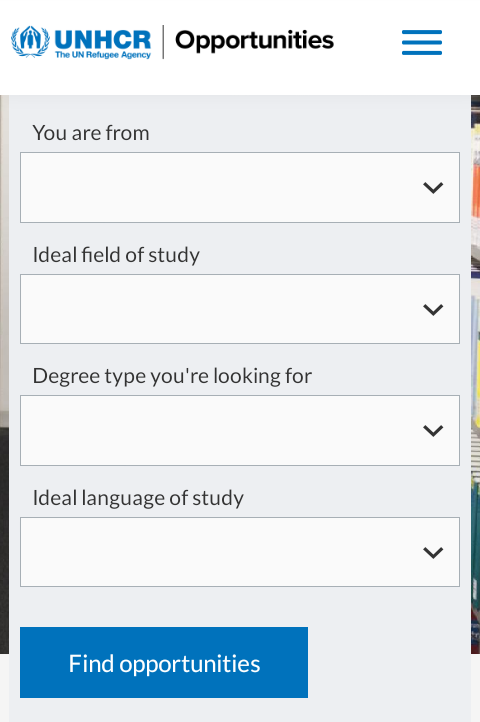
Task: Click the chevron in You are from
Action: 433,187
